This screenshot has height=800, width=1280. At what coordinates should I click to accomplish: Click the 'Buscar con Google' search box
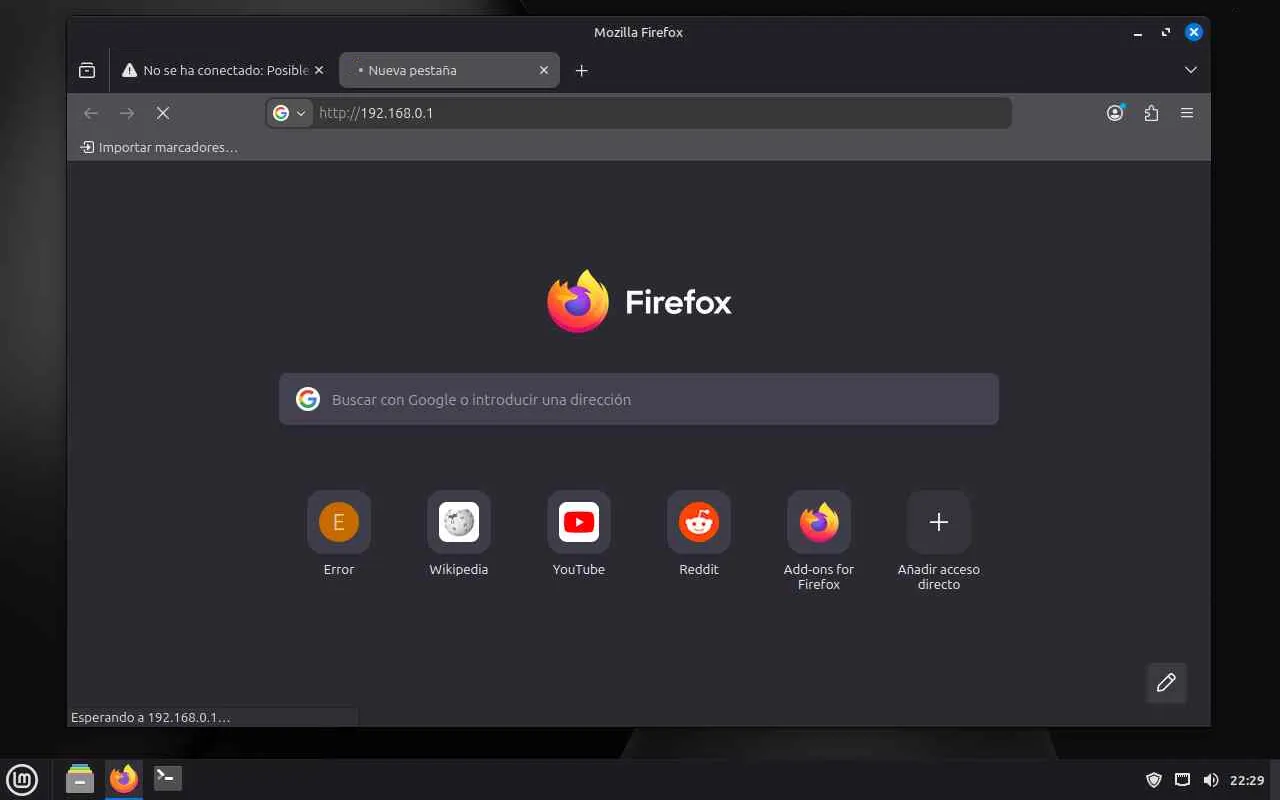tap(639, 399)
